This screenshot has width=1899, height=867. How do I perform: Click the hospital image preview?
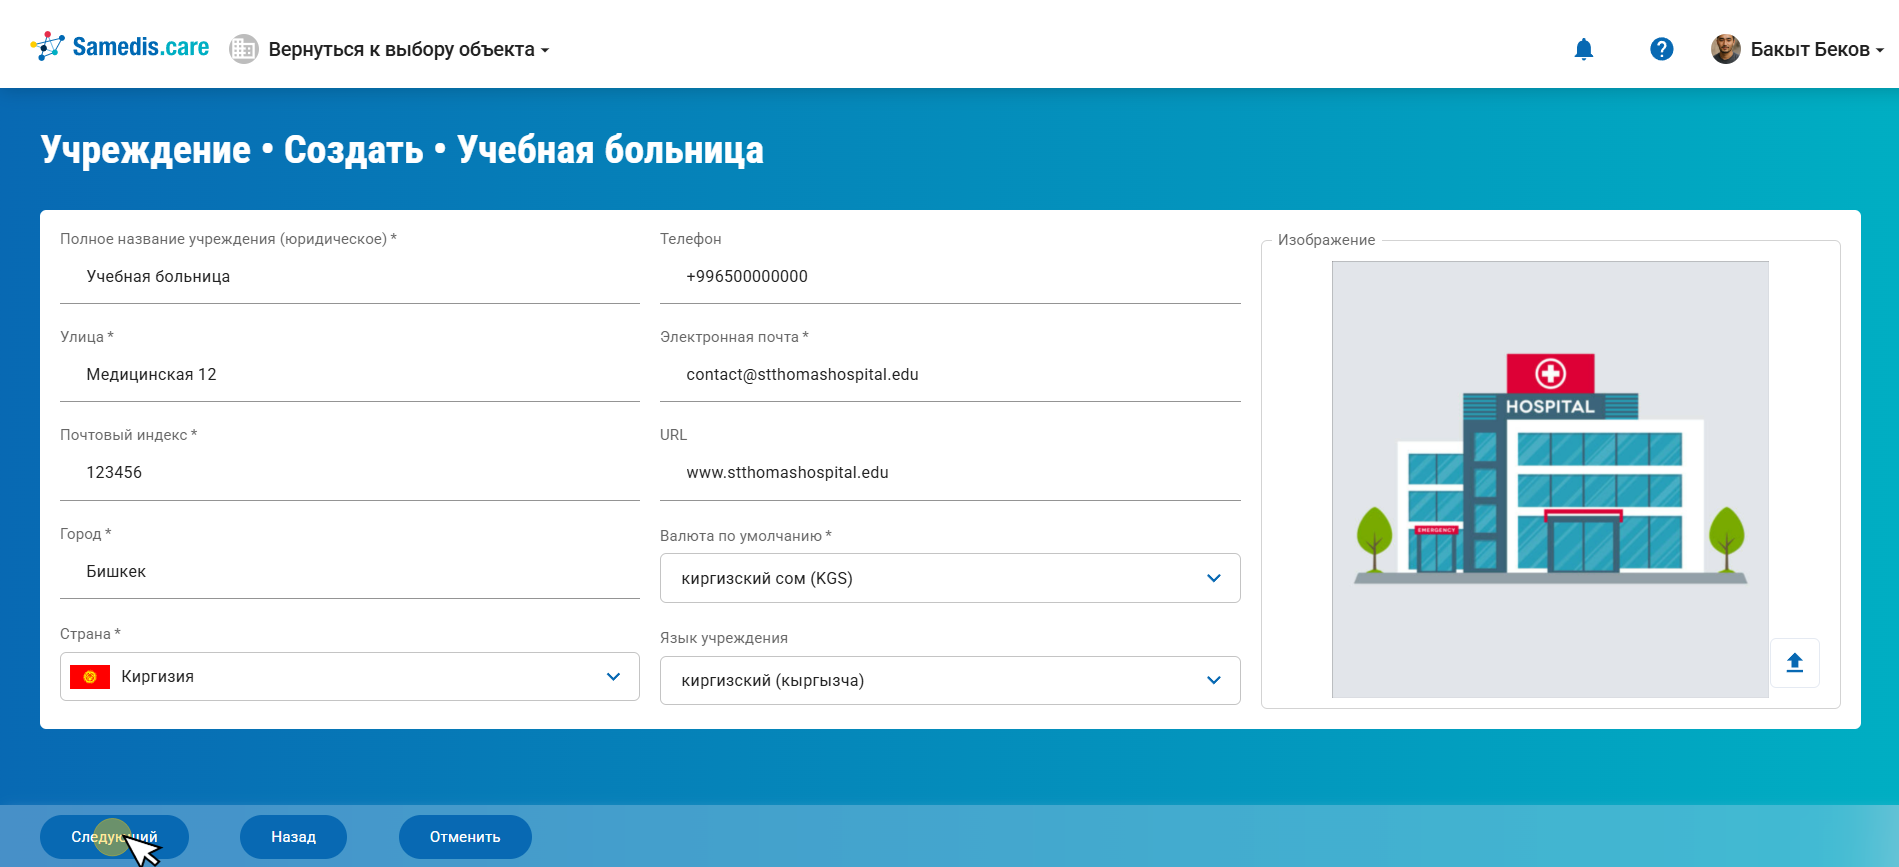1549,479
